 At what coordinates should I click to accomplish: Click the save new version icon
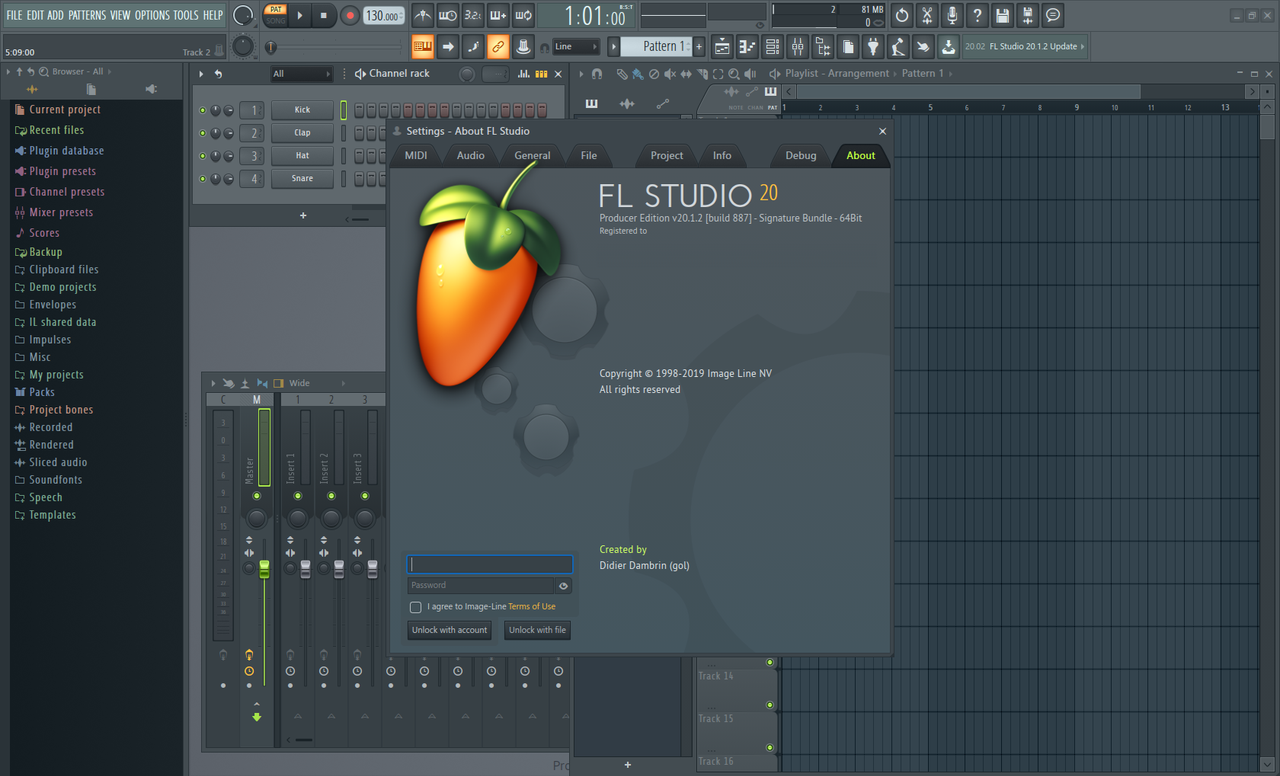click(x=1027, y=15)
